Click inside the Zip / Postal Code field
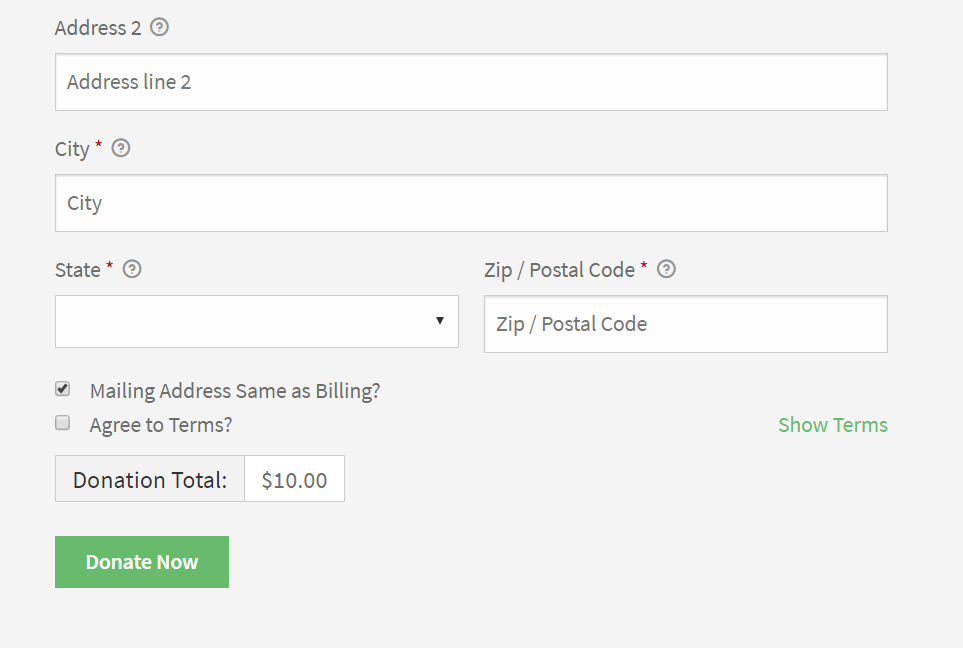 point(685,324)
